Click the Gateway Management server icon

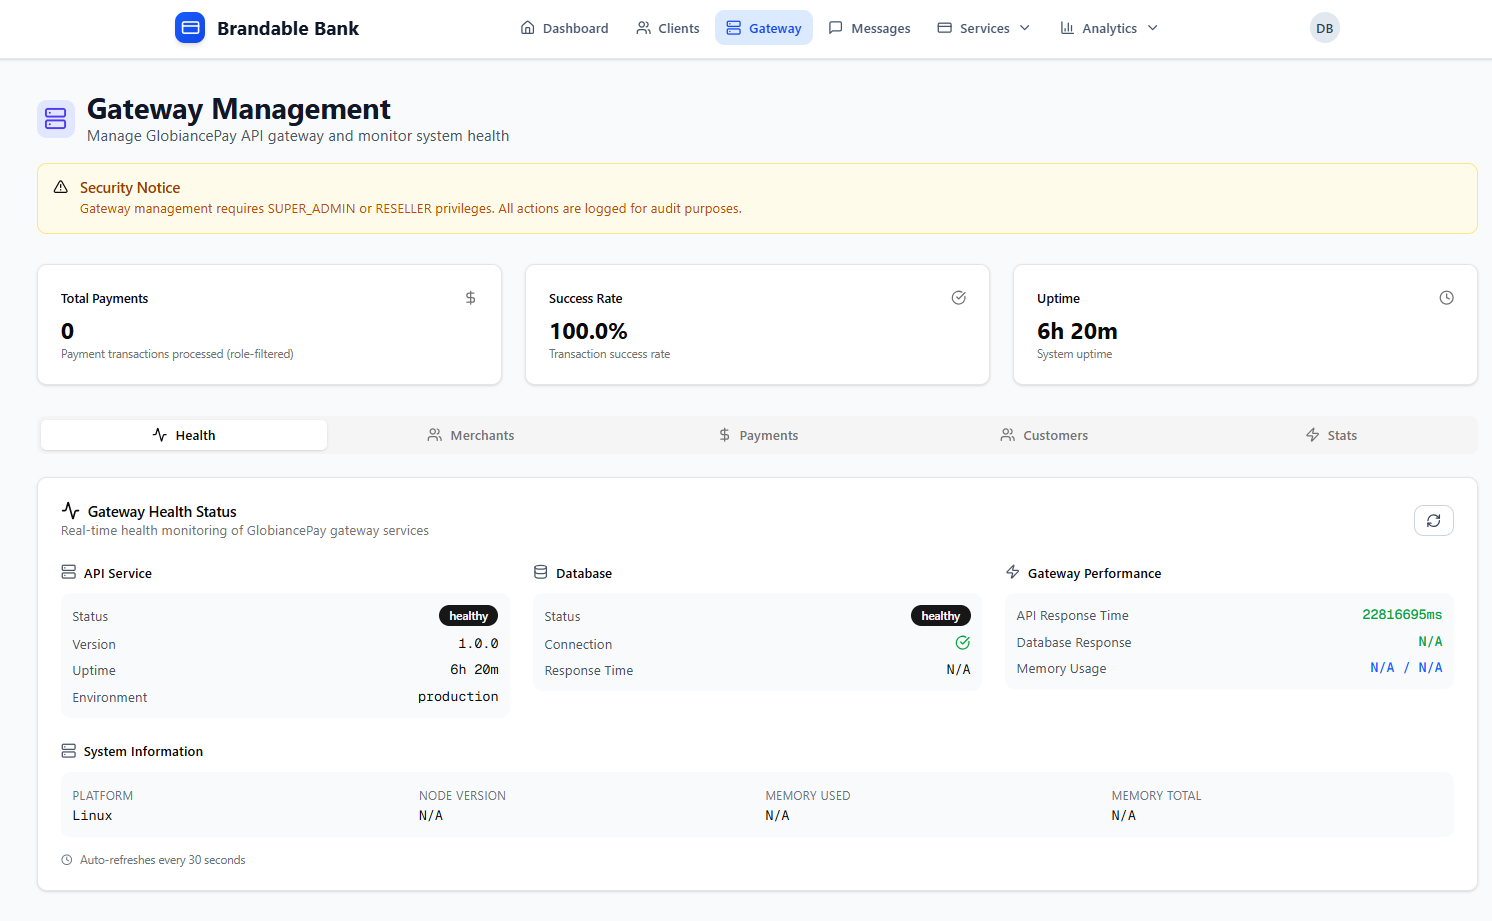pyautogui.click(x=56, y=119)
